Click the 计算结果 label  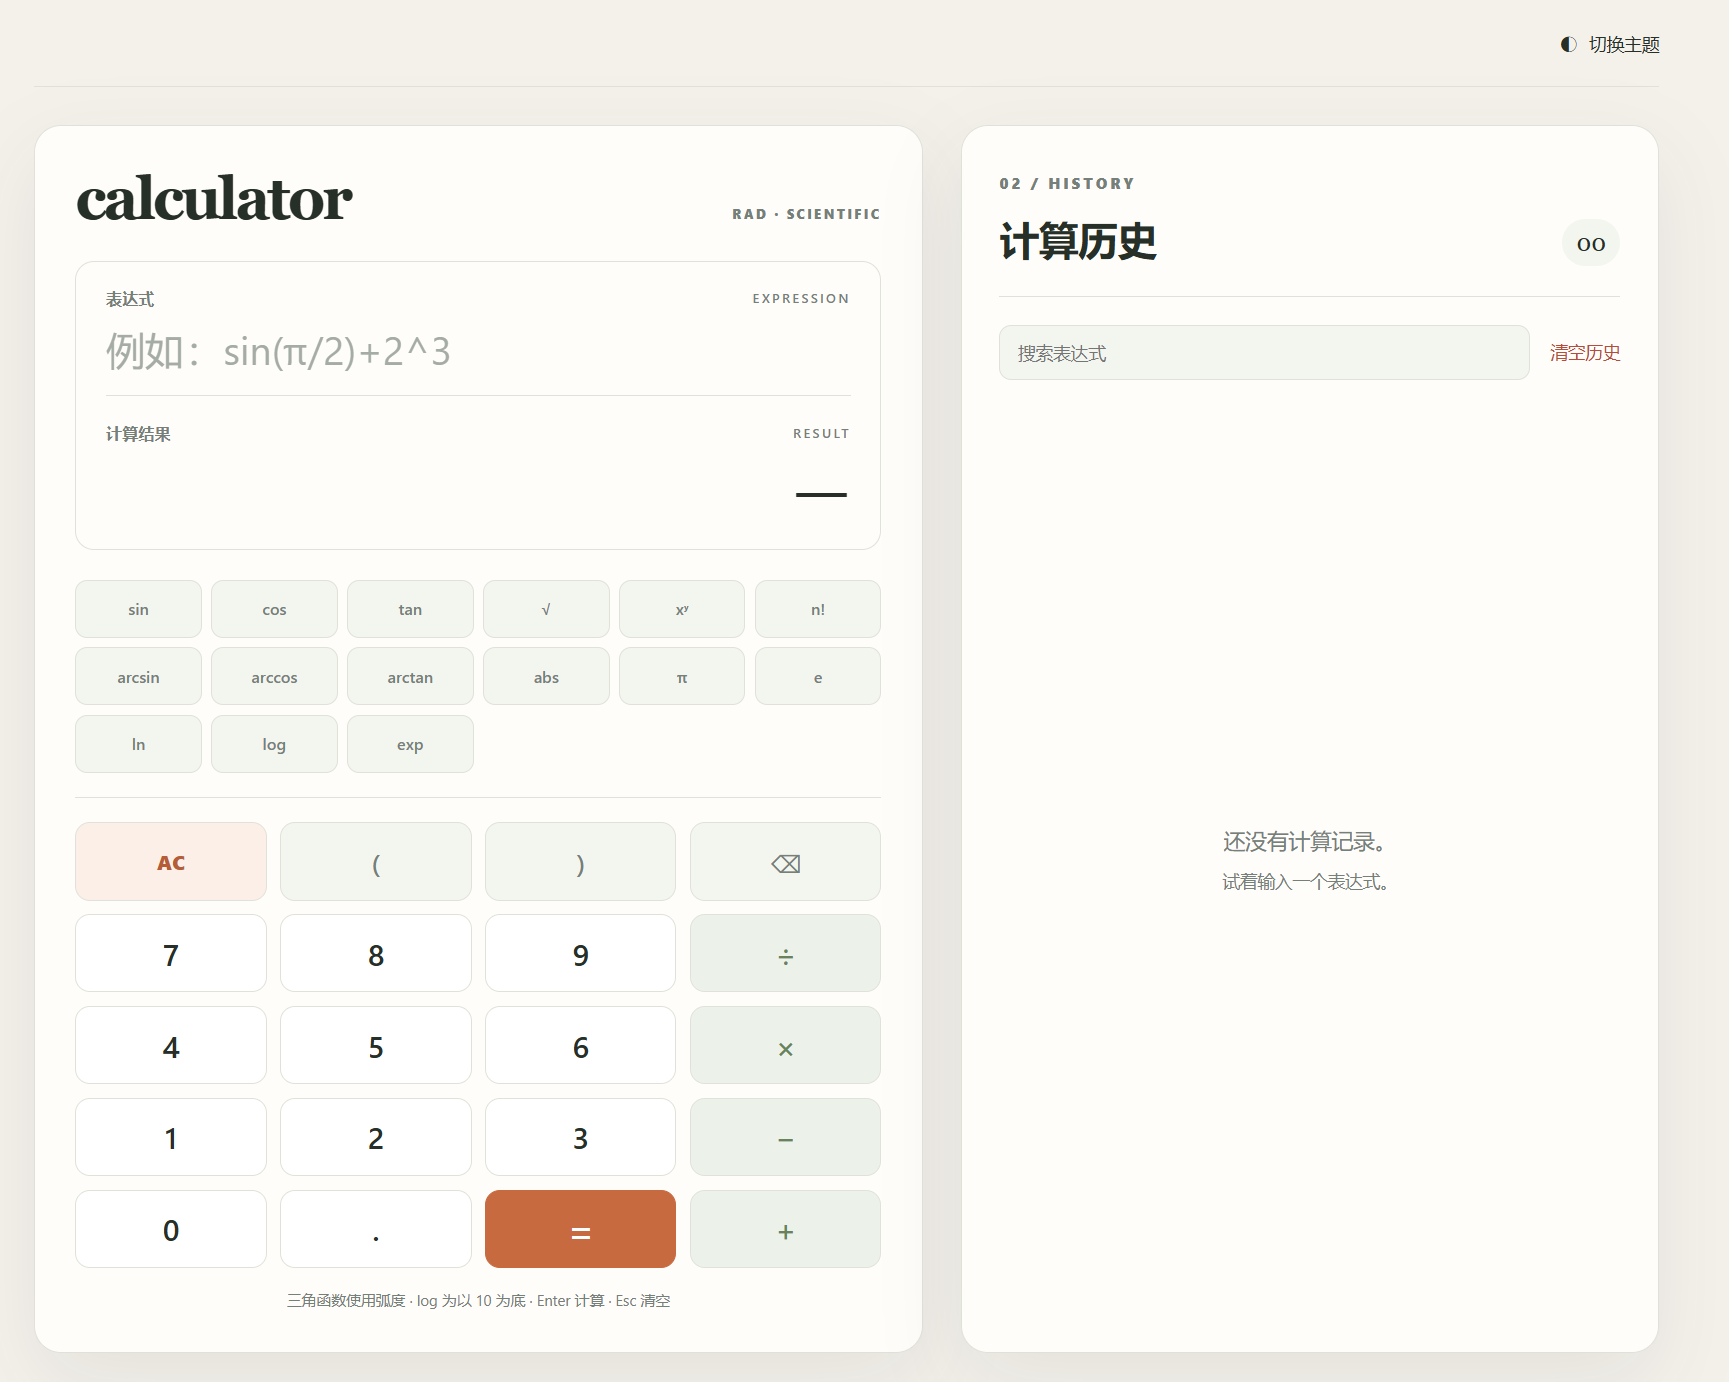pyautogui.click(x=138, y=434)
